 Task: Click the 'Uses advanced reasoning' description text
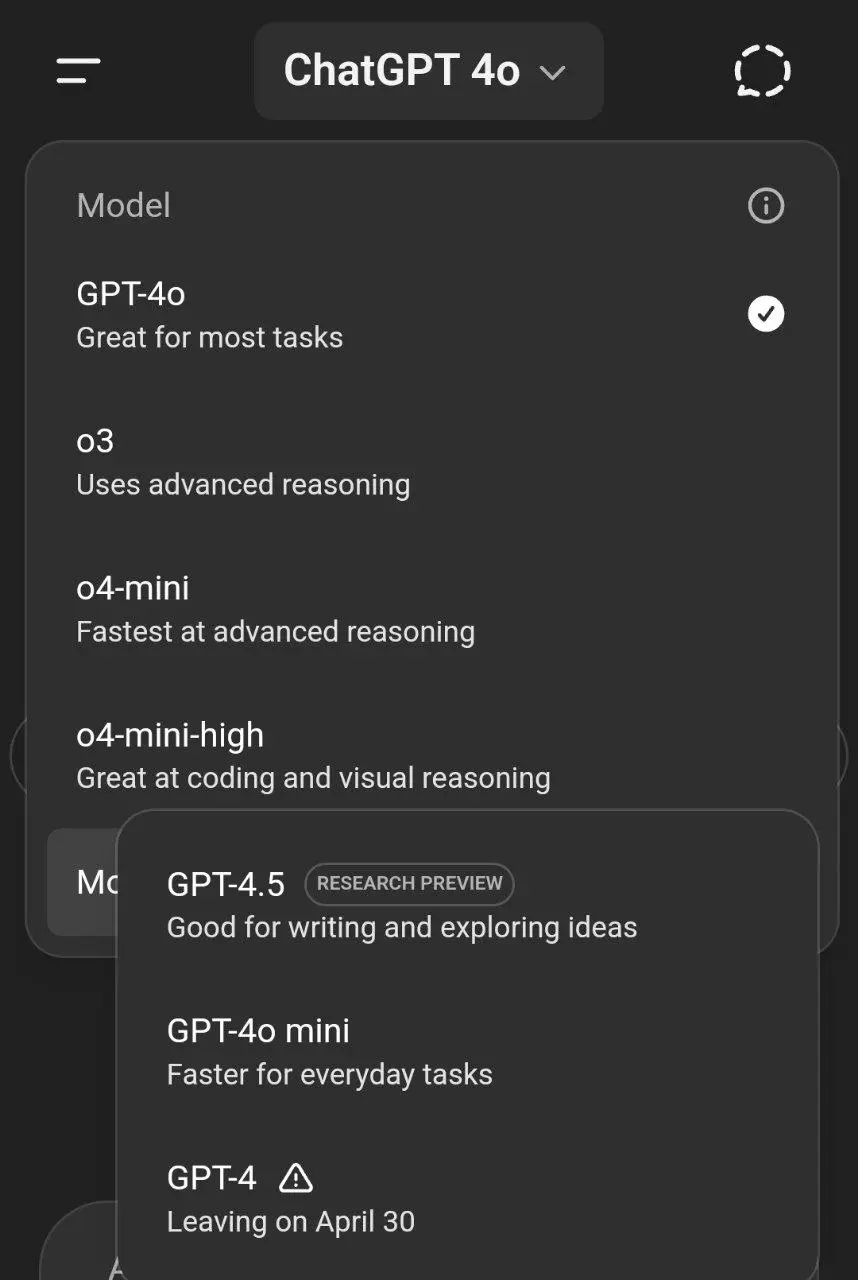pyautogui.click(x=243, y=485)
